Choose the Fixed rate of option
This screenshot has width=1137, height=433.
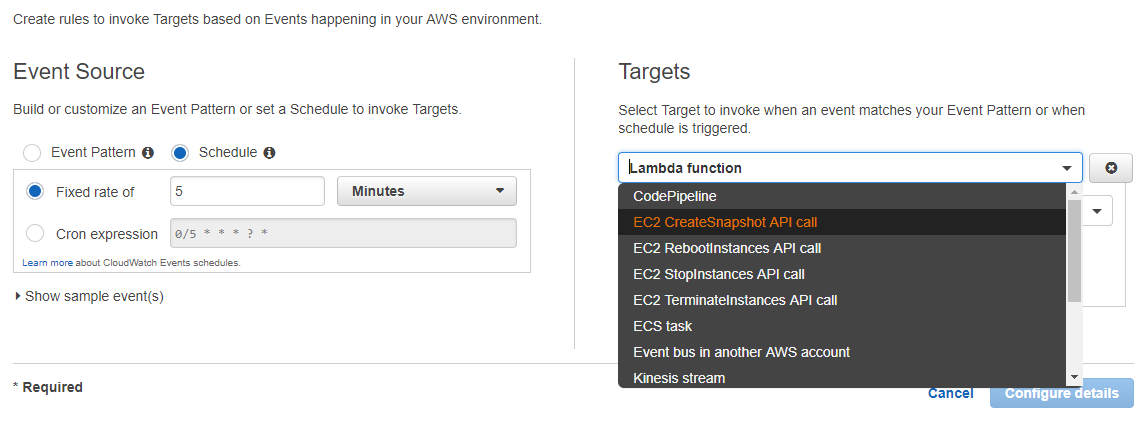click(36, 191)
